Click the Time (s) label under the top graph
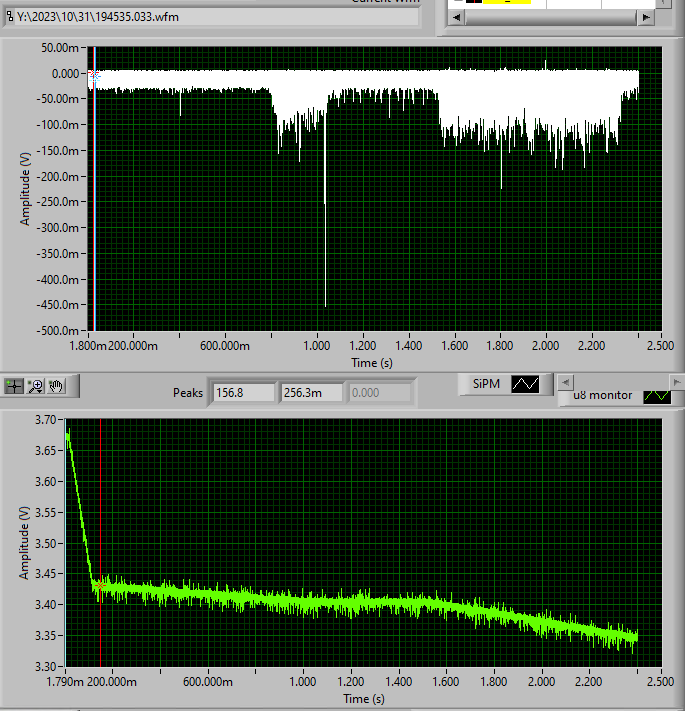 click(x=372, y=363)
